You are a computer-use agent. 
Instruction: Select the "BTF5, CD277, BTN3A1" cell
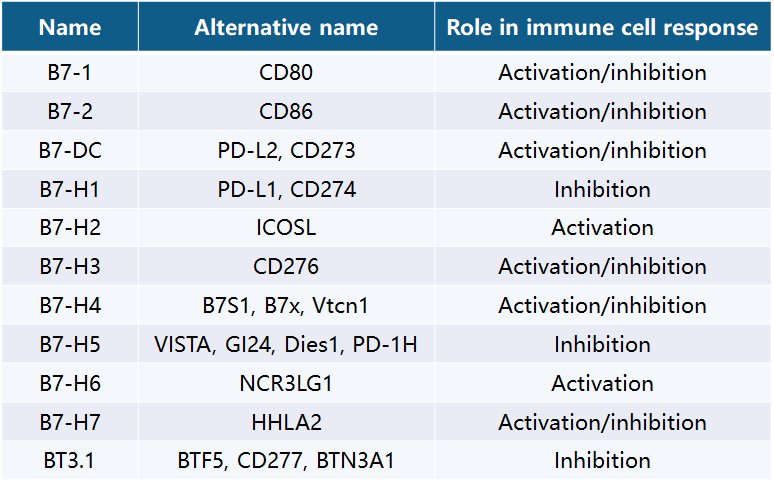285,460
